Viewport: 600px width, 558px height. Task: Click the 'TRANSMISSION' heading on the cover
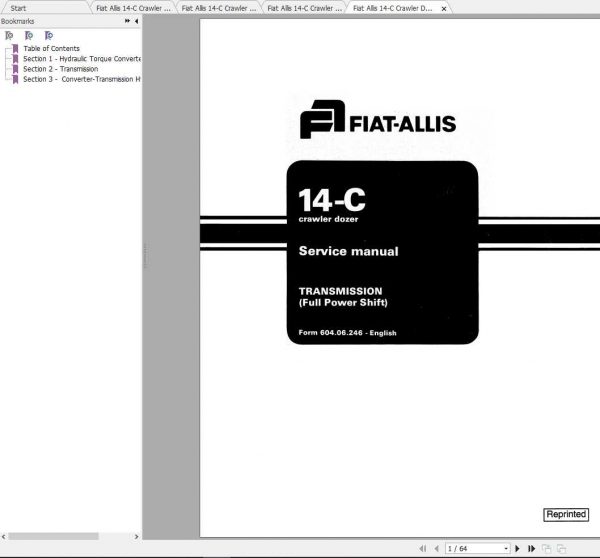click(341, 291)
